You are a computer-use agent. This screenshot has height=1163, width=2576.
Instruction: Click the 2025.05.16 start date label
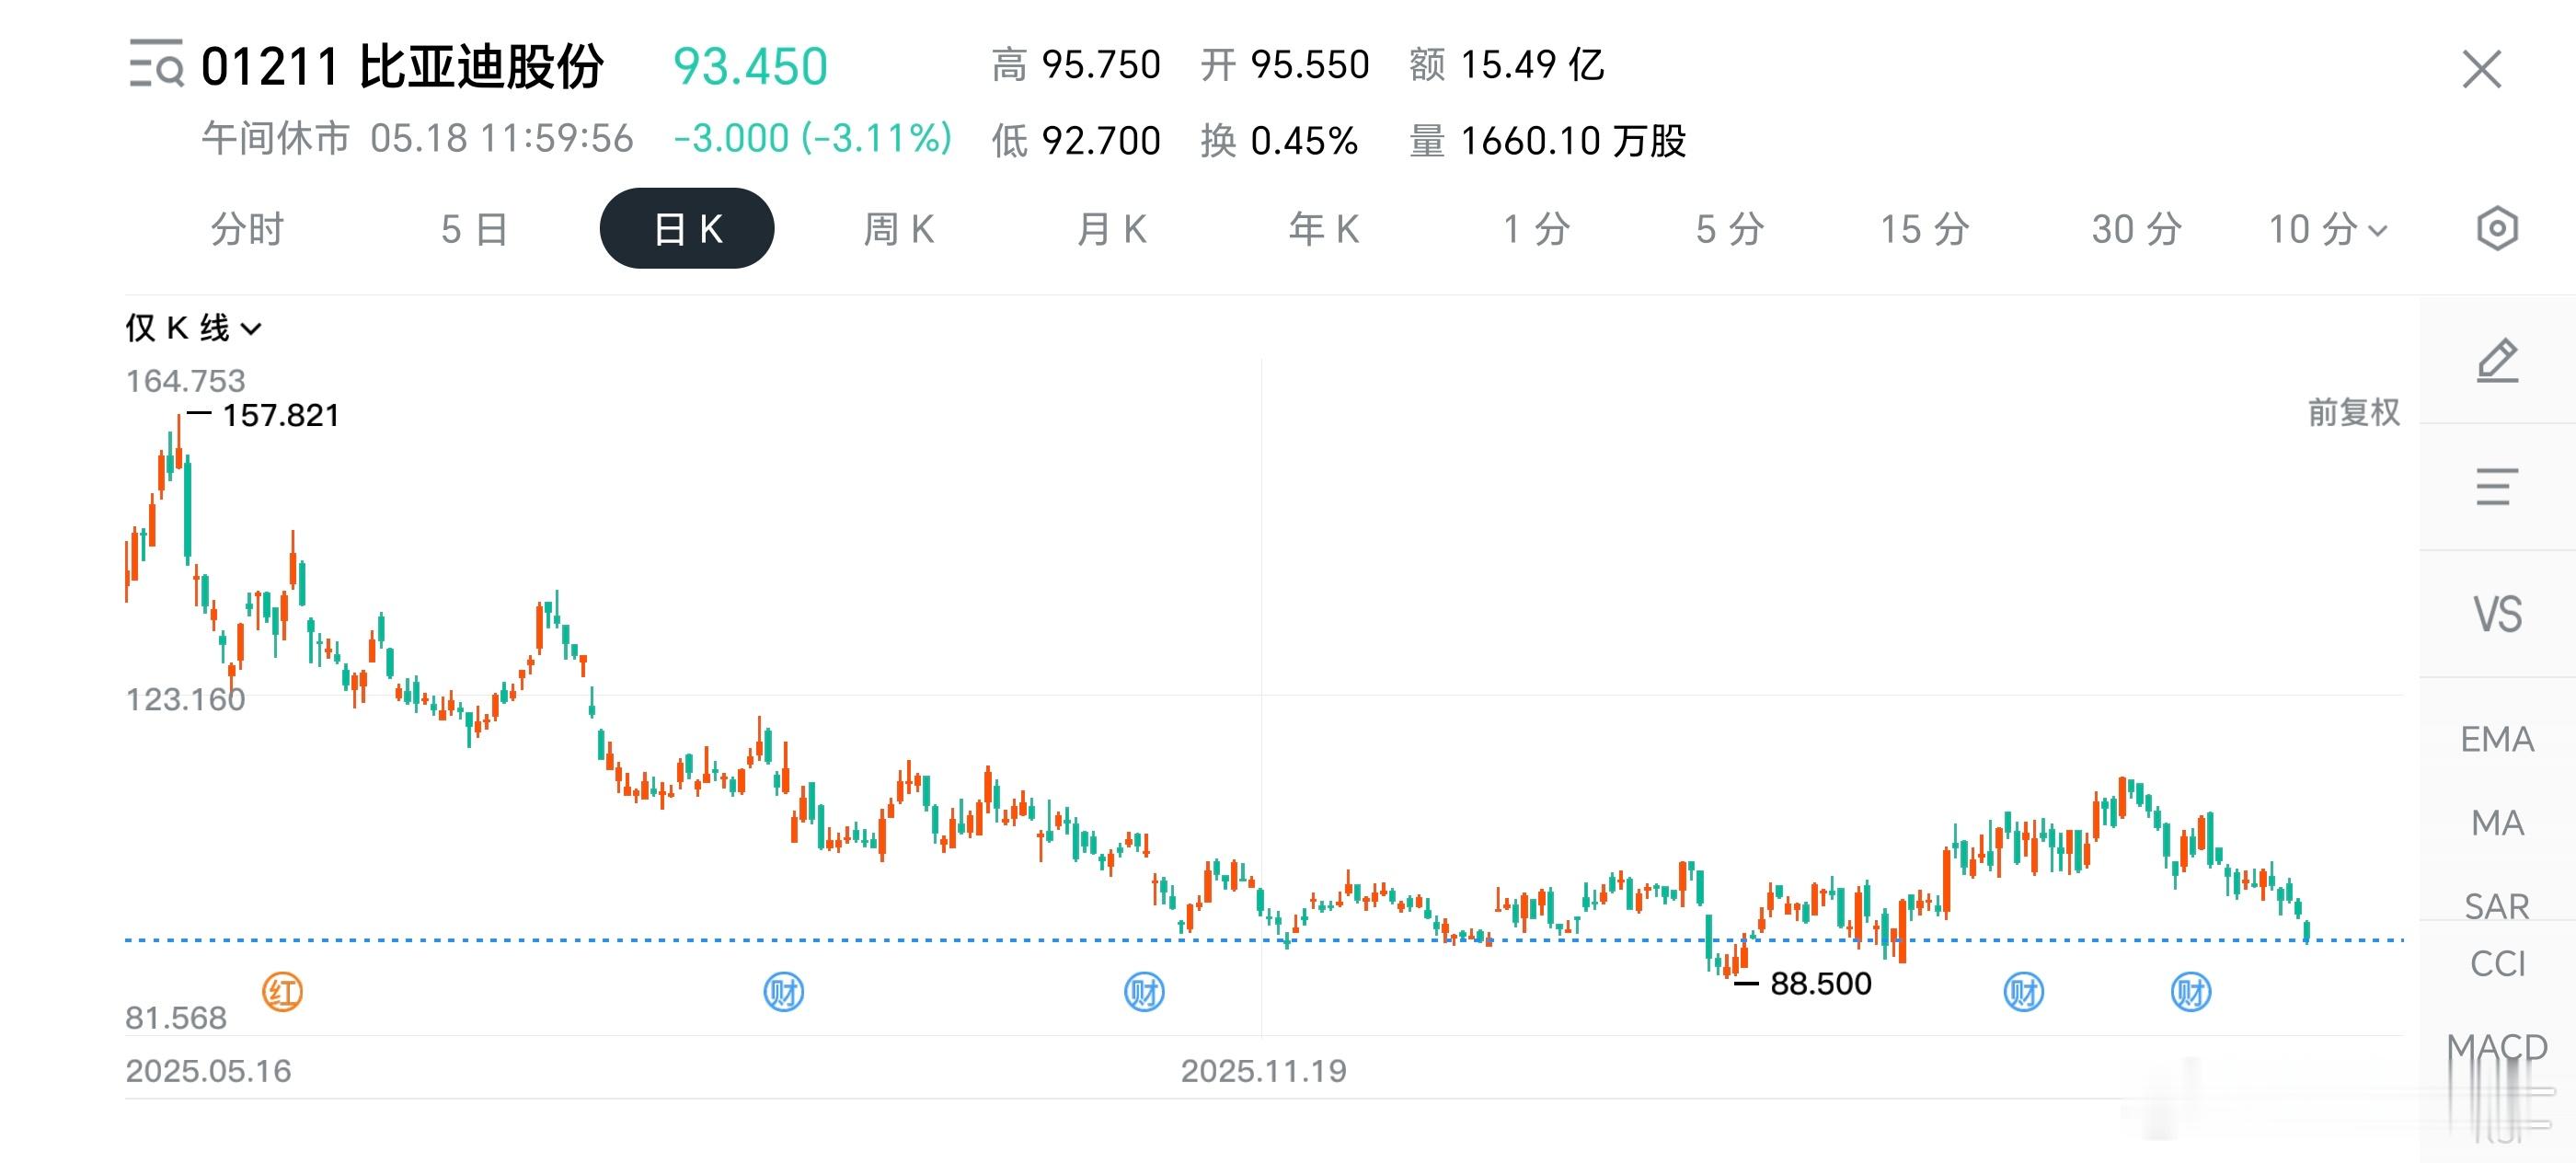(208, 1071)
